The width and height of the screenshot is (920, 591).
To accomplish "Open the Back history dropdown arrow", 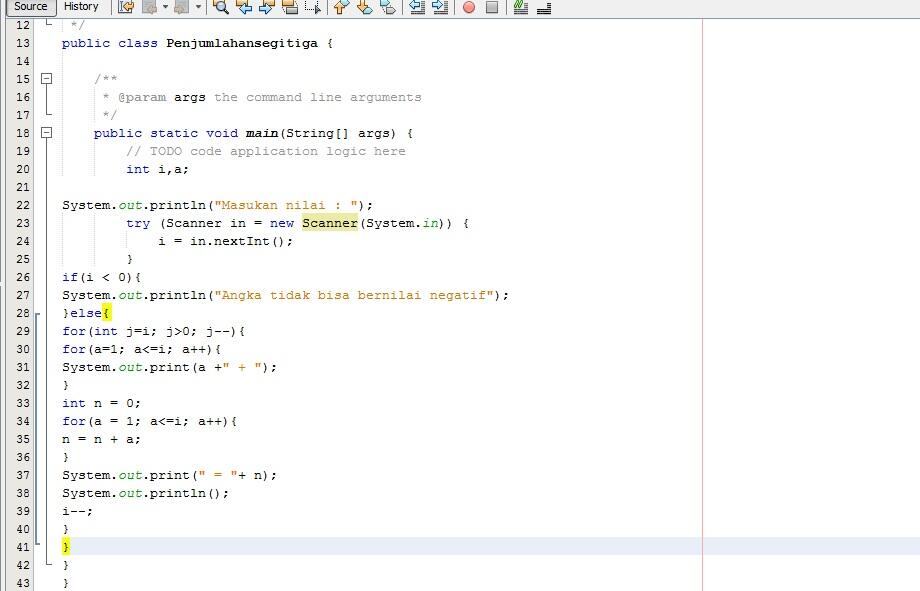I will (165, 7).
